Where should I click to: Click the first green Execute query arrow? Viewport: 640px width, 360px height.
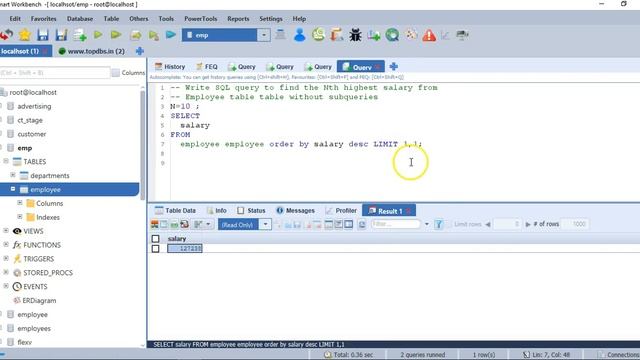[x=98, y=35]
